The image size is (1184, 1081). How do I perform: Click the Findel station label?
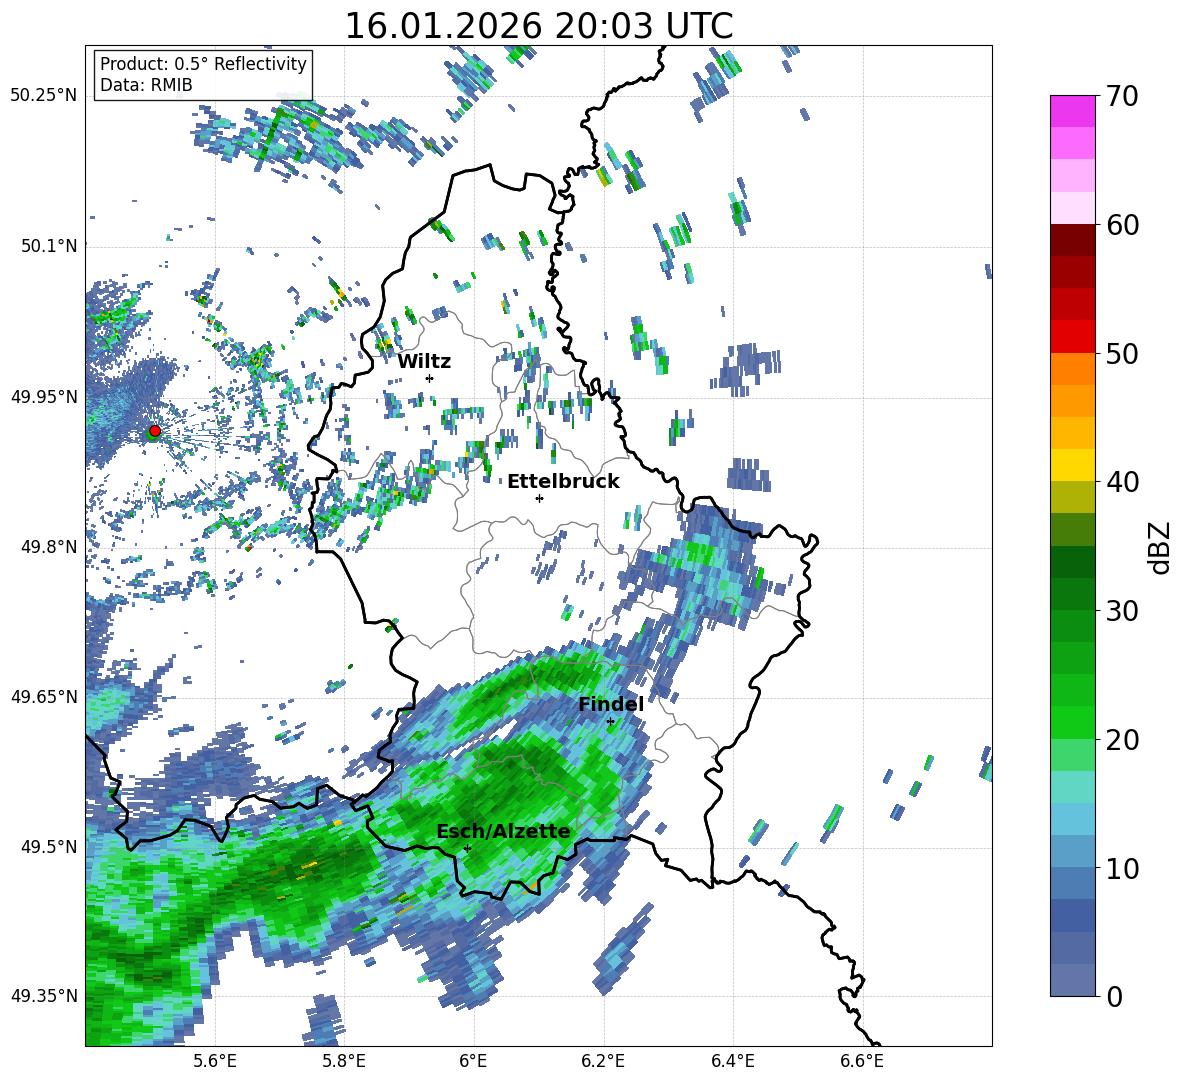pos(611,704)
